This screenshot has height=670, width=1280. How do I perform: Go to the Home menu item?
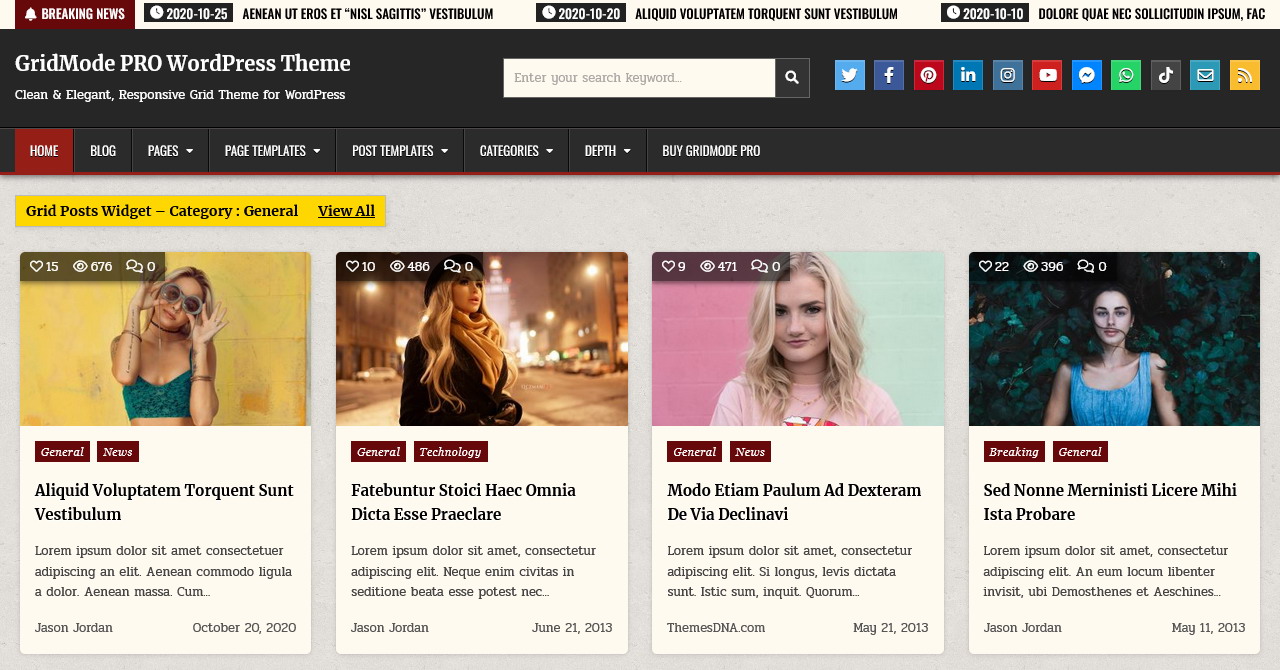(44, 150)
